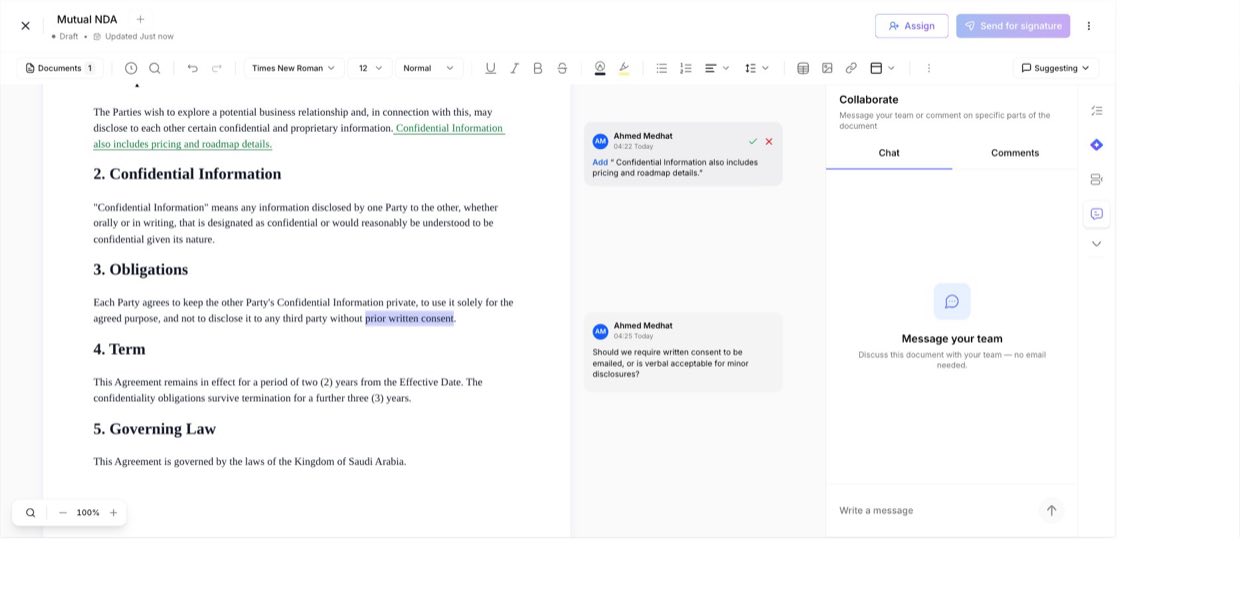Screen dimensions: 1240x597
Task: Click the "3. Obligations" heading
Action: coord(140,270)
